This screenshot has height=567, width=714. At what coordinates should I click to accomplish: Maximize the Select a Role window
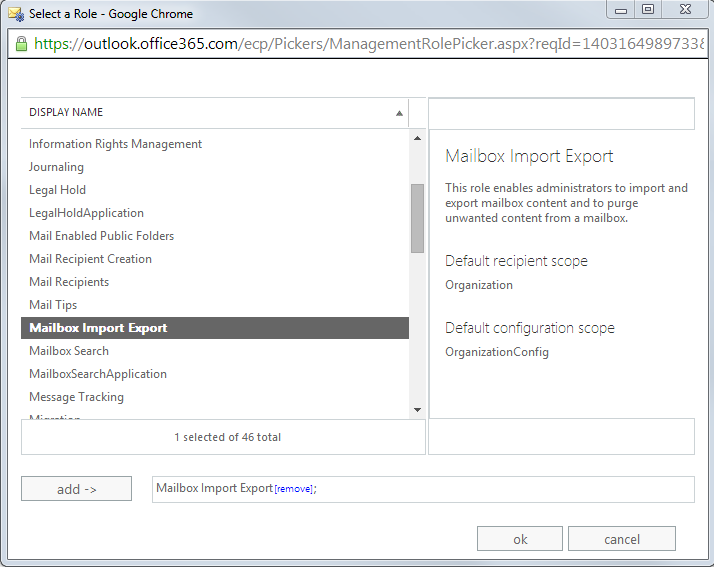(x=648, y=9)
